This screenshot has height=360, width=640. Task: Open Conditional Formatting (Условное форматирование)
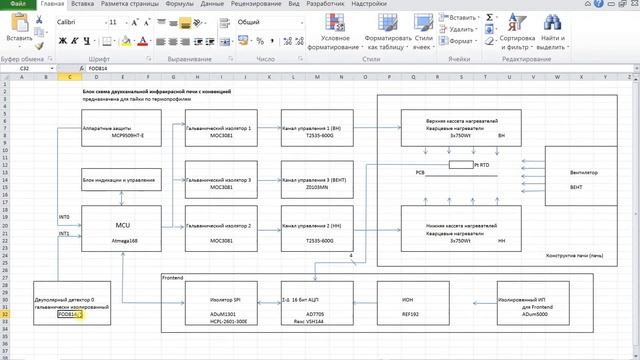(x=335, y=31)
